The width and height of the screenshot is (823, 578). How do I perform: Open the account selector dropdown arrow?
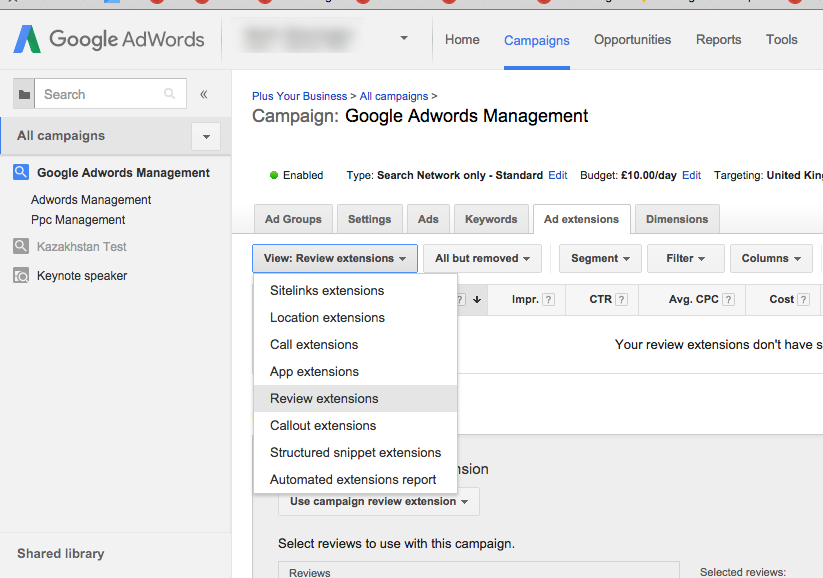(404, 38)
